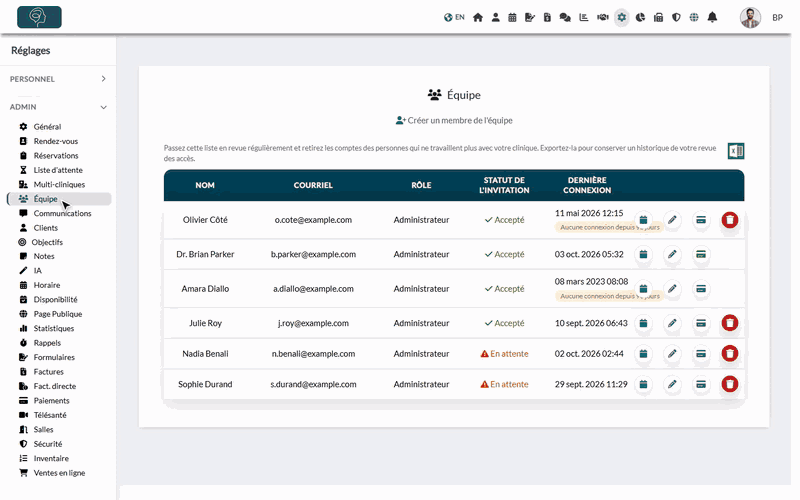The width and height of the screenshot is (800, 500).
Task: Edit Dr. Brian Parker with pencil icon
Action: click(x=672, y=254)
